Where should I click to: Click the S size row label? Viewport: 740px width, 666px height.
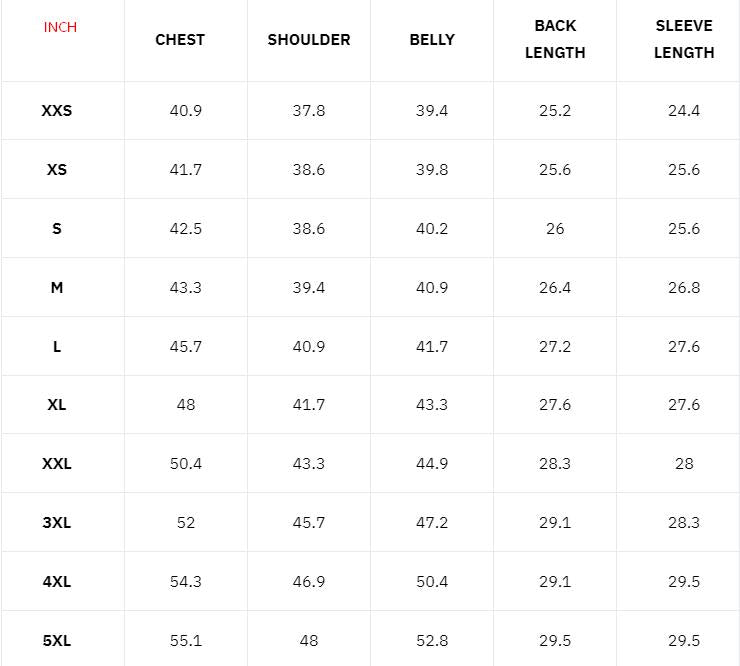[x=57, y=229]
